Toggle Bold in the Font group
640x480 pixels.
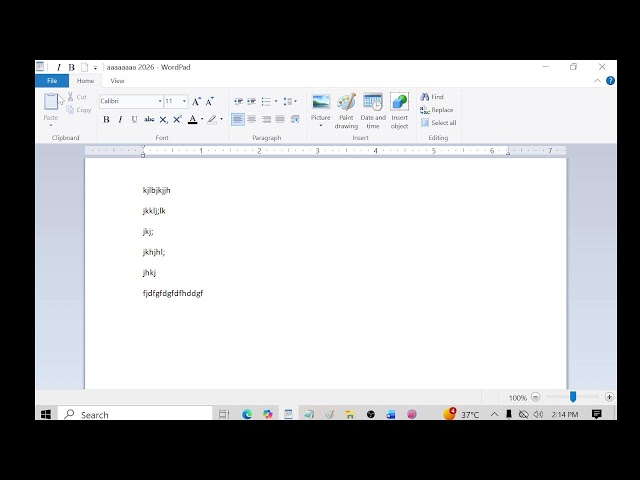click(106, 120)
